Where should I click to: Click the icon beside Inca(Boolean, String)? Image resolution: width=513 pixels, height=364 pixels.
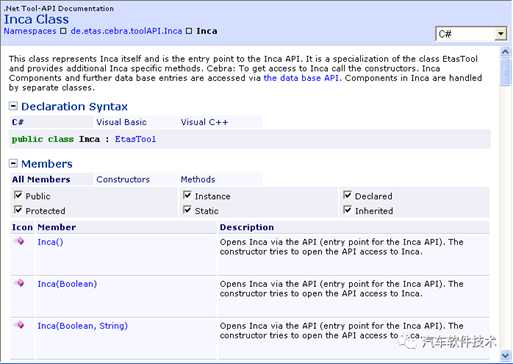20,324
